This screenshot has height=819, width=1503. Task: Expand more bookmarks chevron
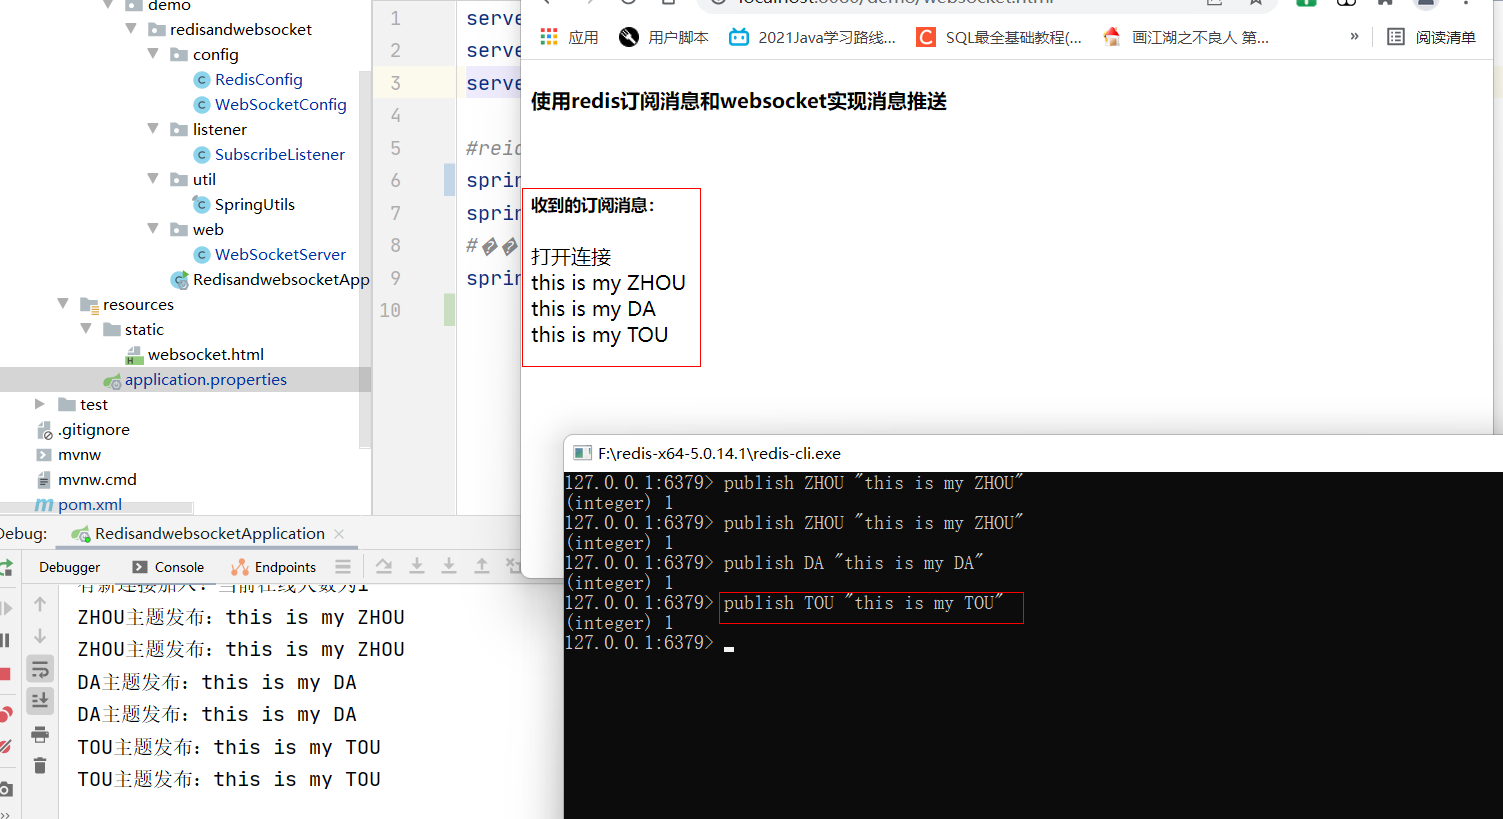coord(1354,36)
